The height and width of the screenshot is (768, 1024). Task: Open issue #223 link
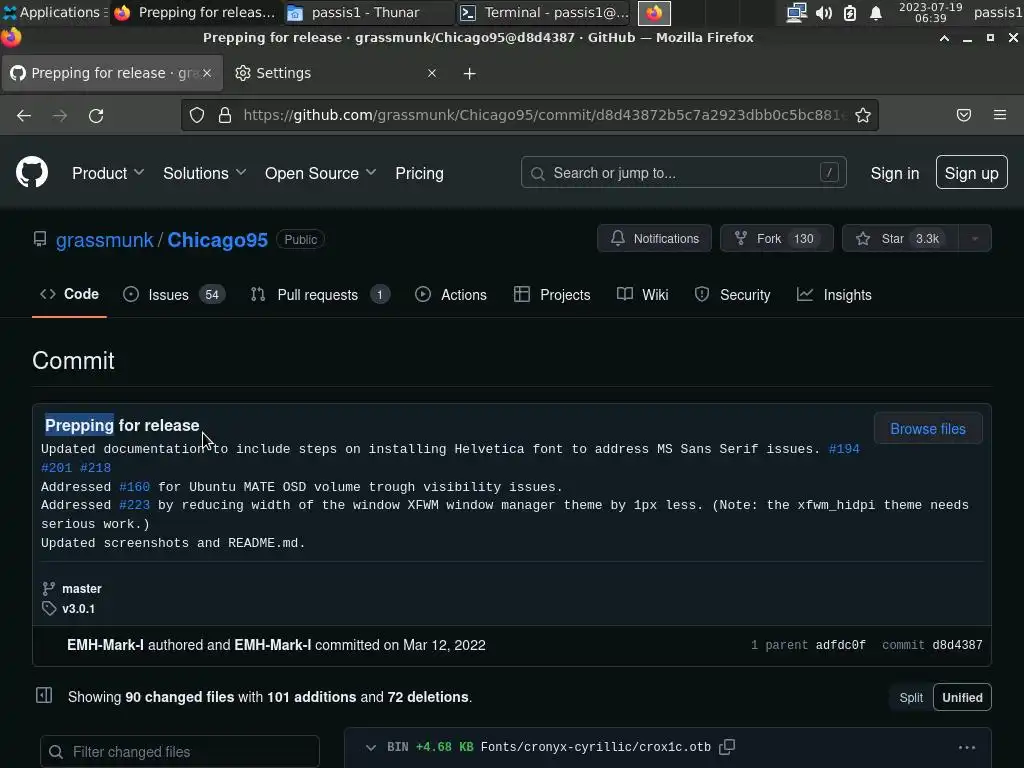point(135,505)
